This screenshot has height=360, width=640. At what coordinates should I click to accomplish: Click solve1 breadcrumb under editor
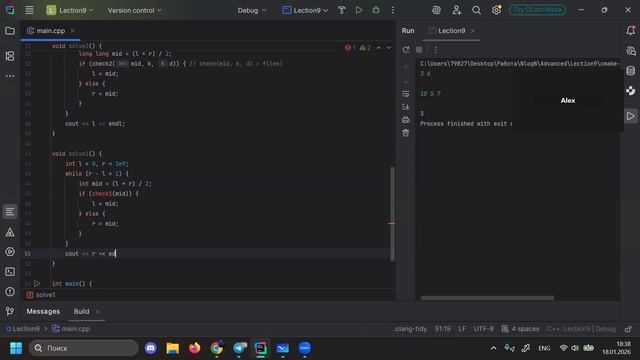[x=41, y=295]
